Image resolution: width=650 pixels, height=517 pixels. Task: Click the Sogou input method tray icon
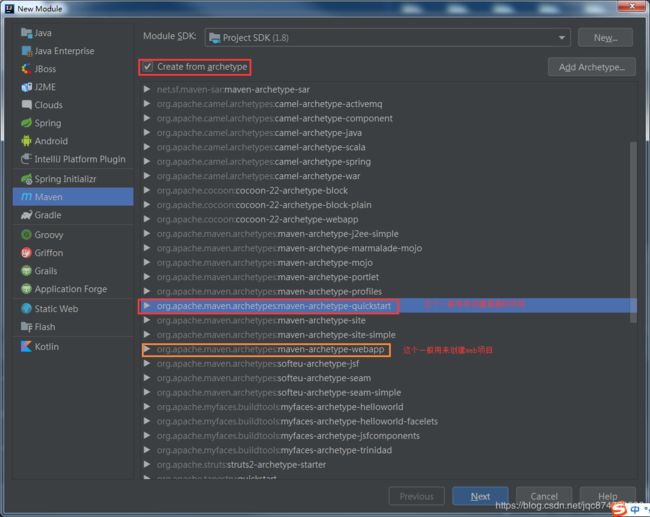click(x=619, y=509)
